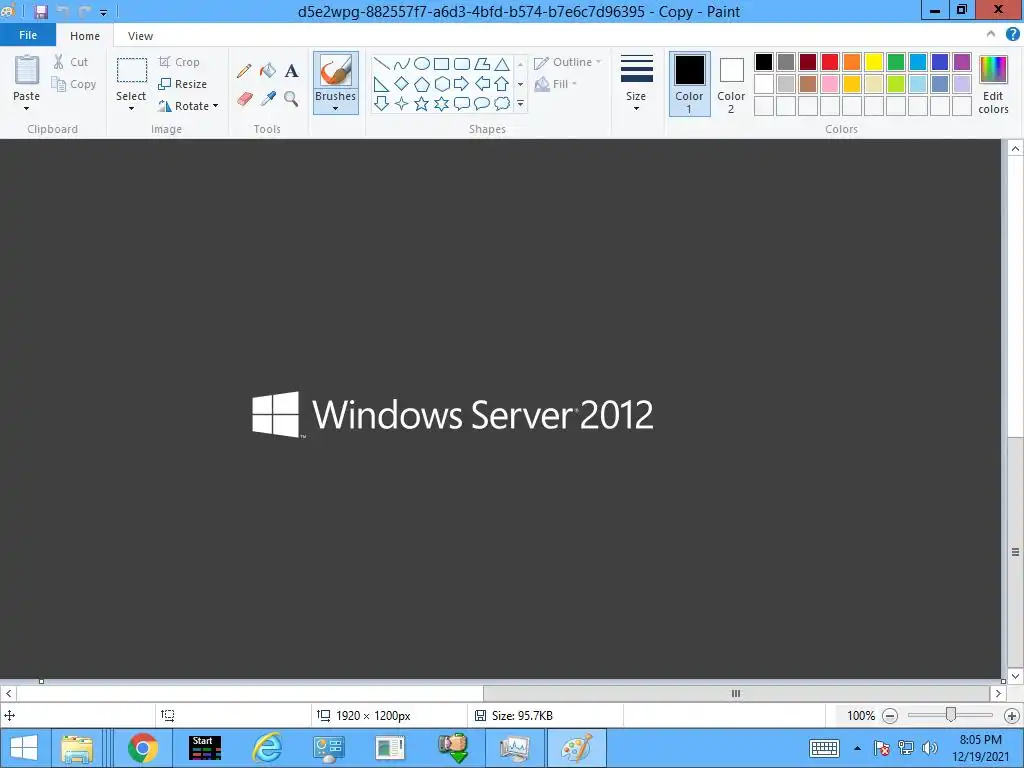Switch to the View tab

click(140, 36)
